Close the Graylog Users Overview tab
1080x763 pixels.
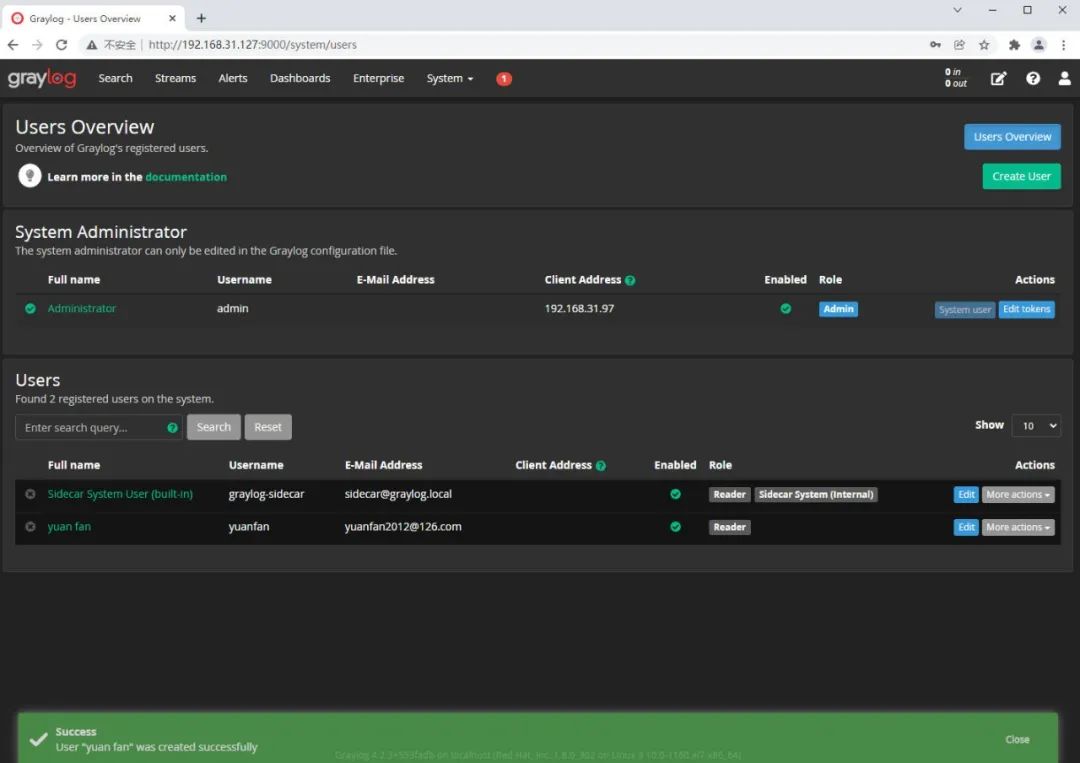tap(172, 19)
